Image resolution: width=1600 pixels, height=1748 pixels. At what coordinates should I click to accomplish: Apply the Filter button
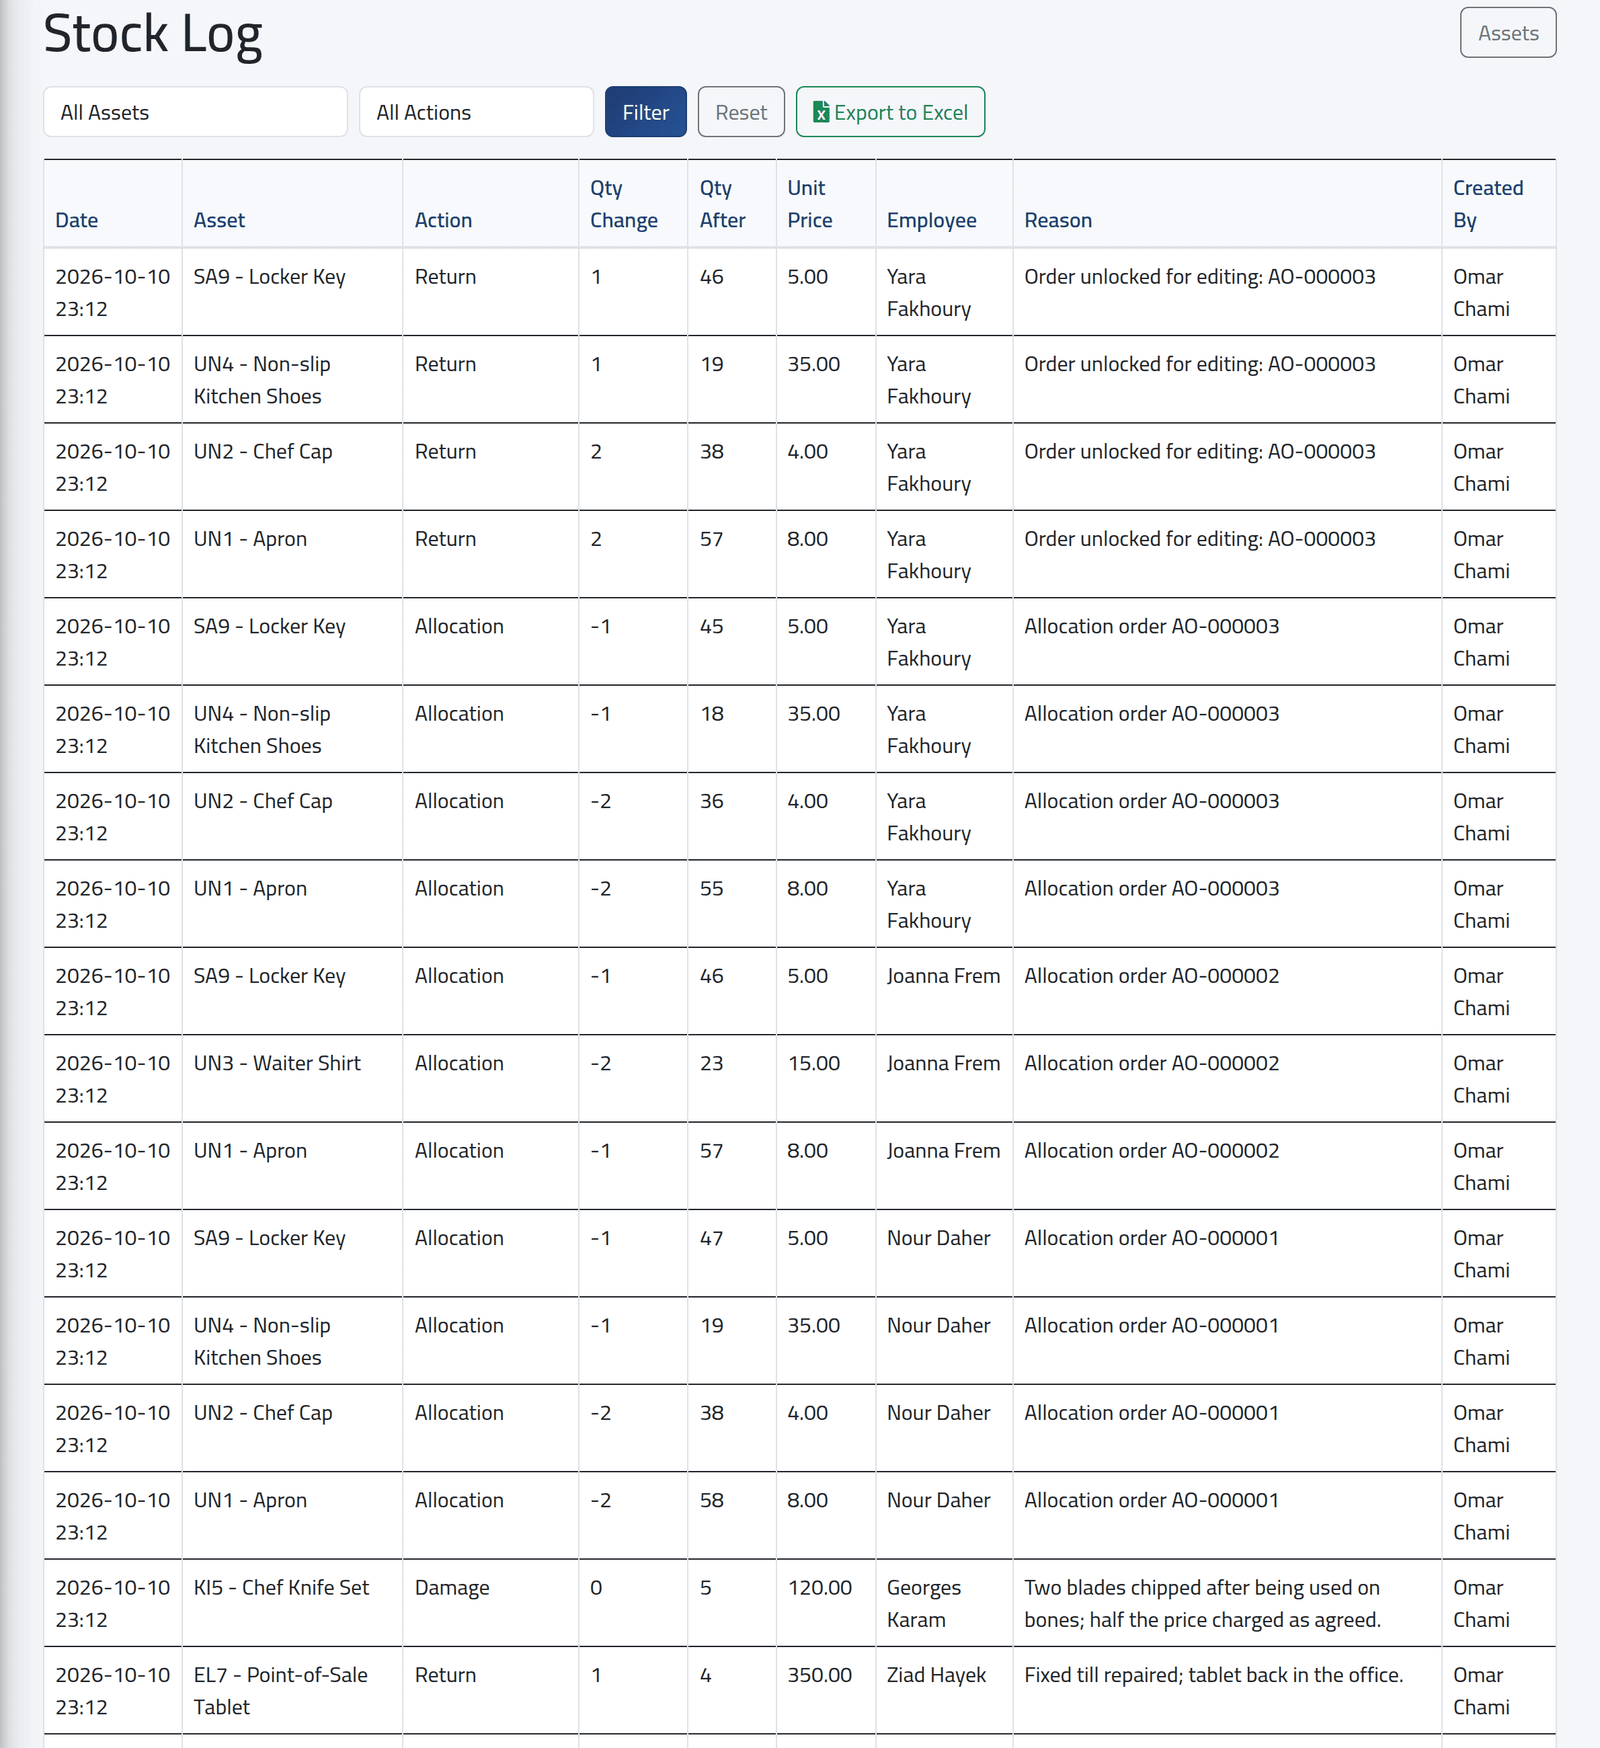click(645, 112)
